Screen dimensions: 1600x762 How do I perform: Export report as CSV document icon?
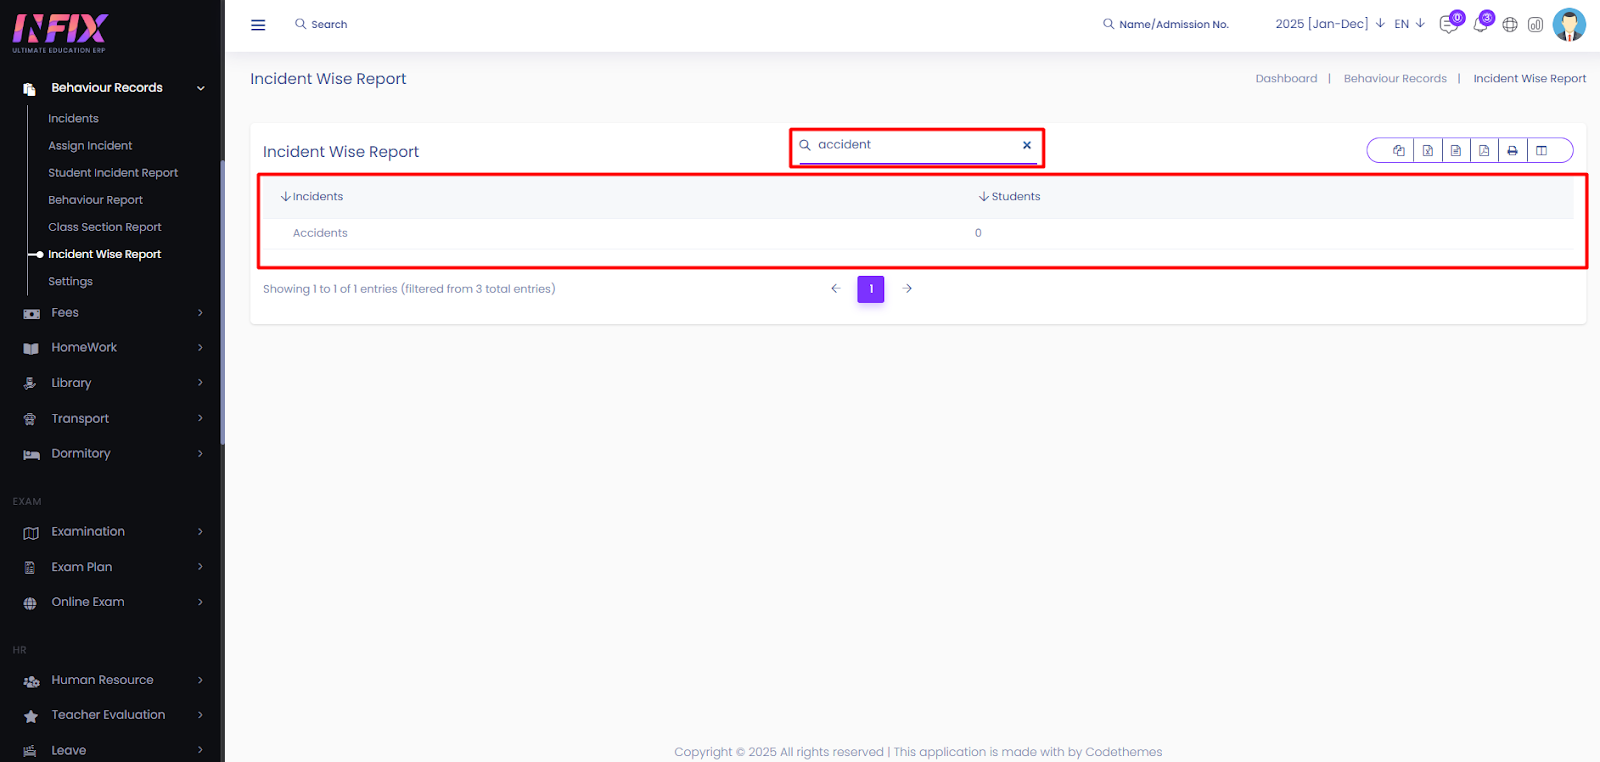pos(1456,151)
